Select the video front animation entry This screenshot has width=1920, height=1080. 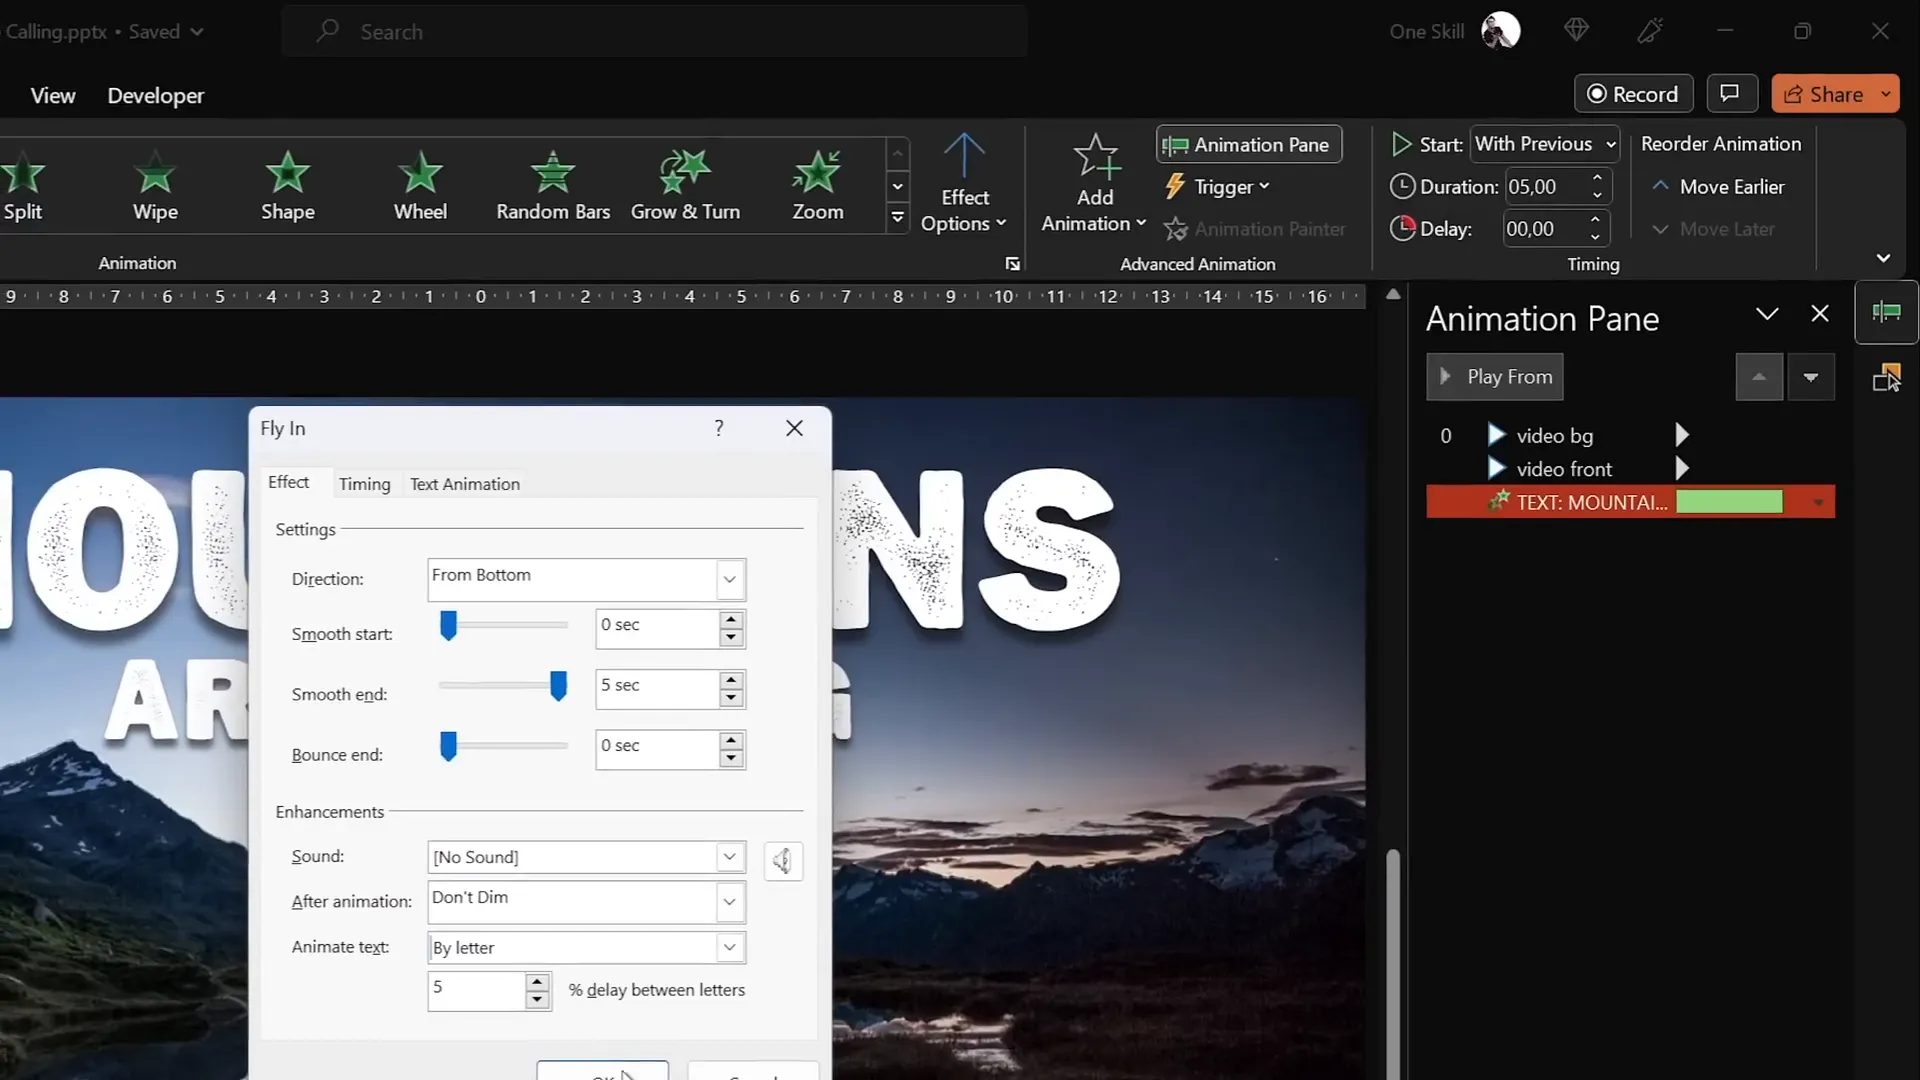tap(1630, 468)
